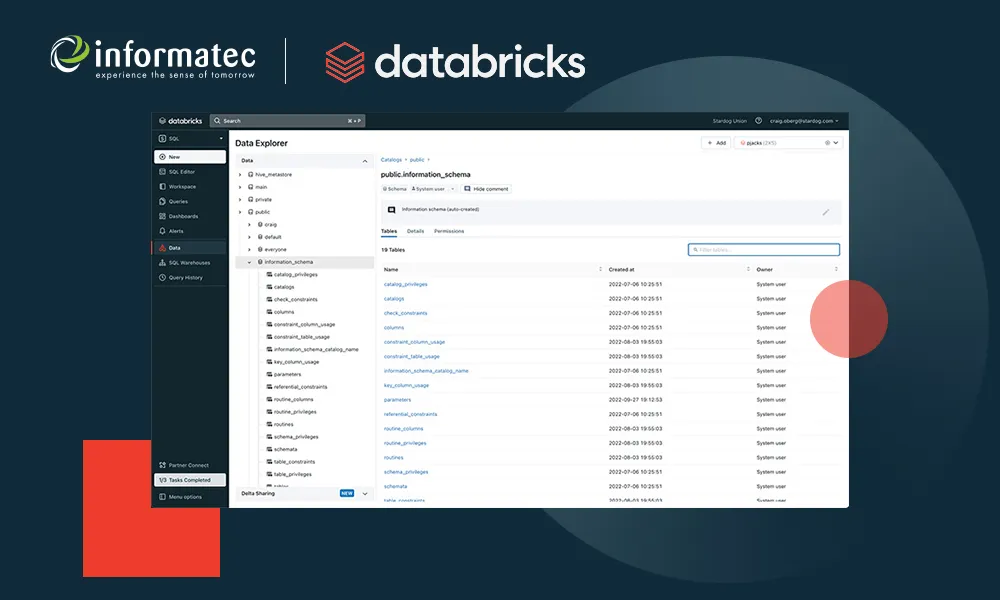
Task: Open Menu options at sidebar bottom
Action: coord(180,497)
